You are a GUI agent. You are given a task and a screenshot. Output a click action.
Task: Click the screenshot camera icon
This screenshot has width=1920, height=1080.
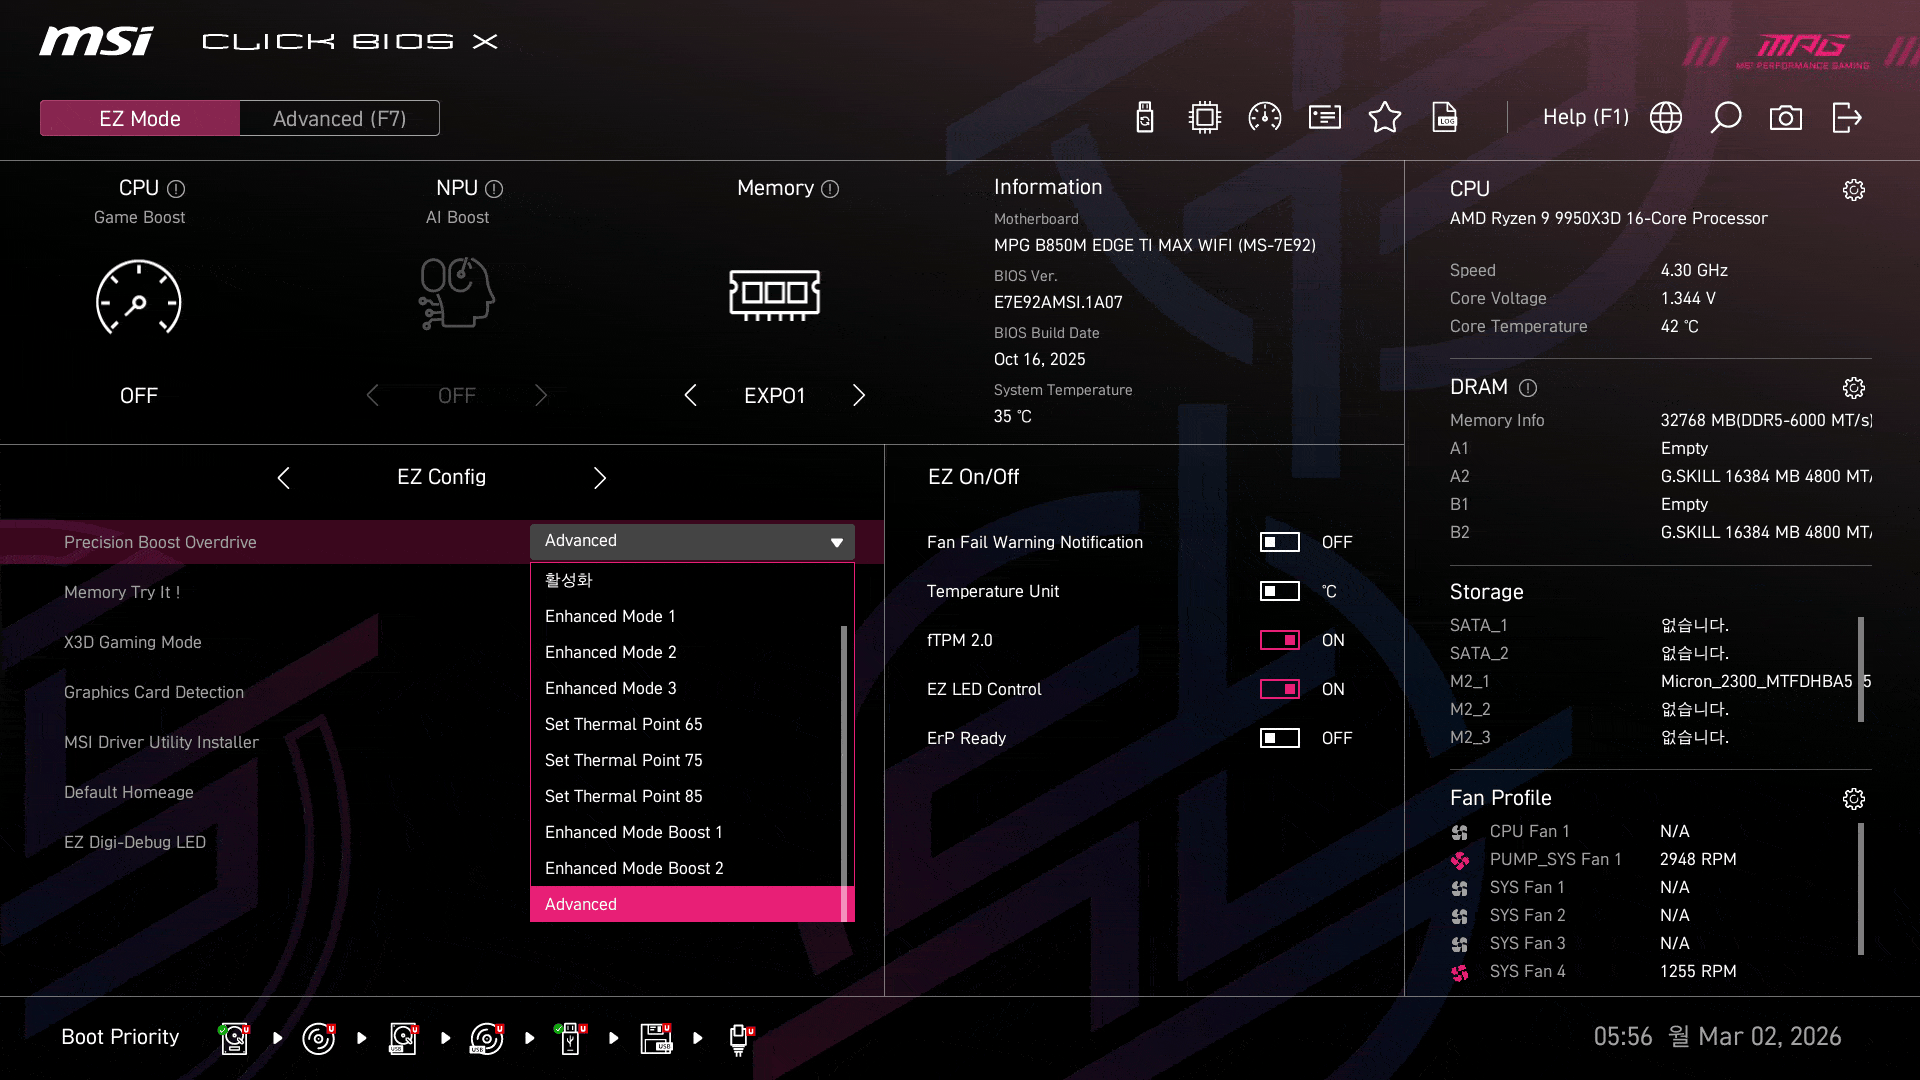pyautogui.click(x=1785, y=118)
